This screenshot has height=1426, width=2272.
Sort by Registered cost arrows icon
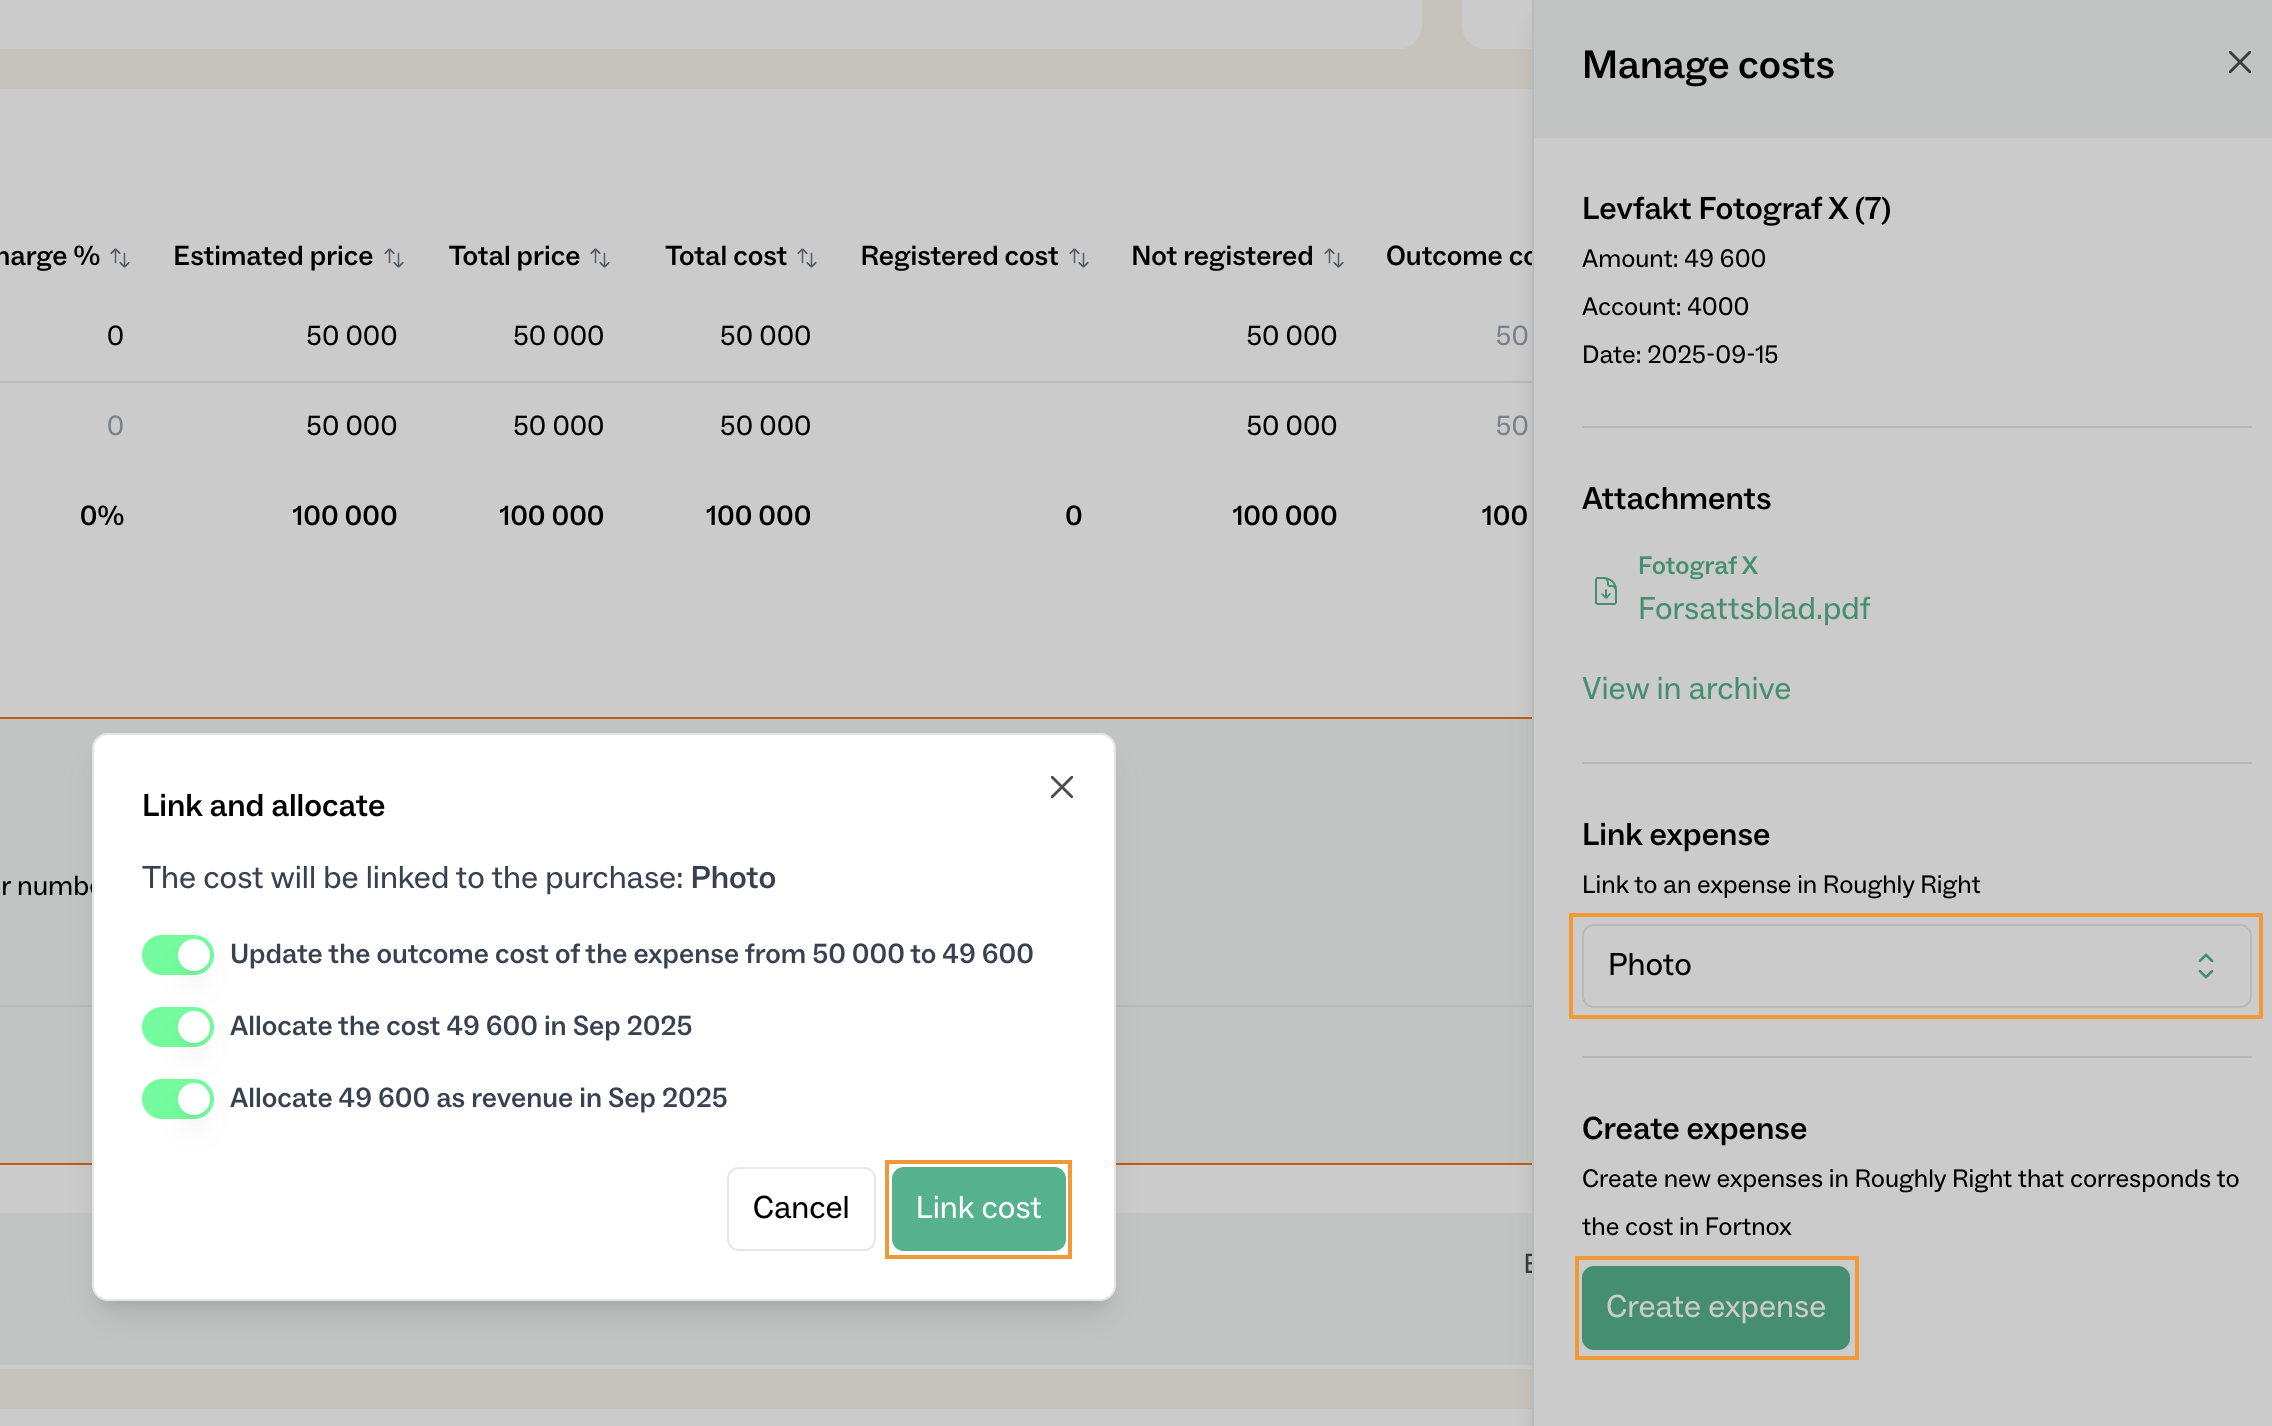(1078, 258)
